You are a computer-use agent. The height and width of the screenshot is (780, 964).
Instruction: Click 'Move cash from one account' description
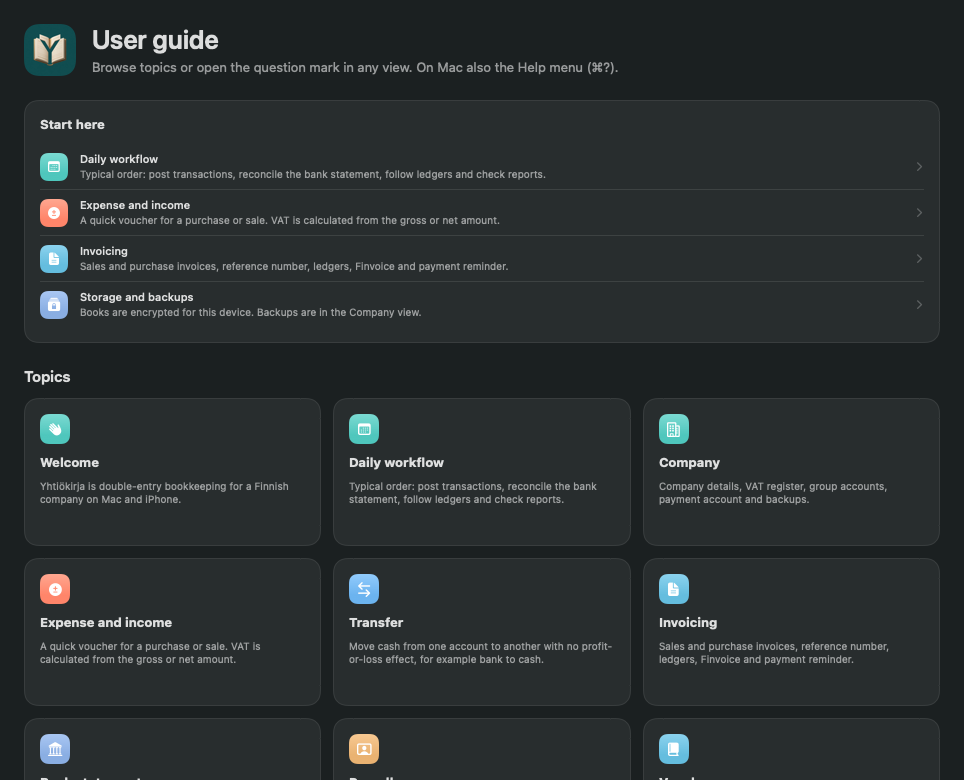(x=480, y=653)
